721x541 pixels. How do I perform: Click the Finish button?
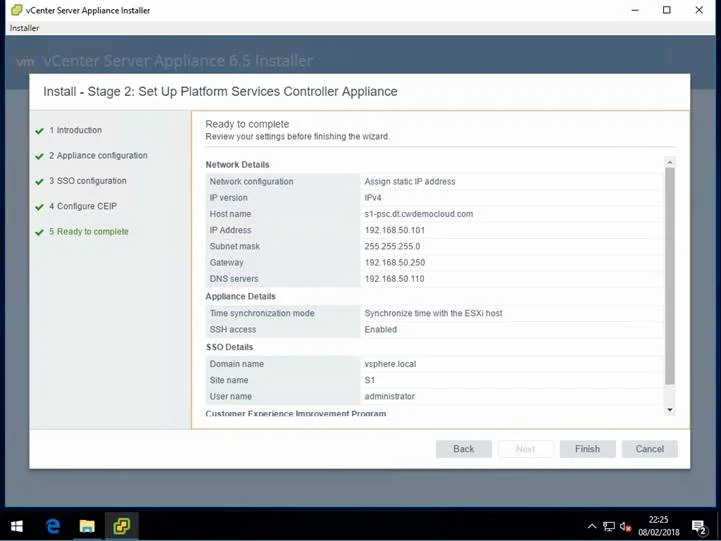point(587,449)
